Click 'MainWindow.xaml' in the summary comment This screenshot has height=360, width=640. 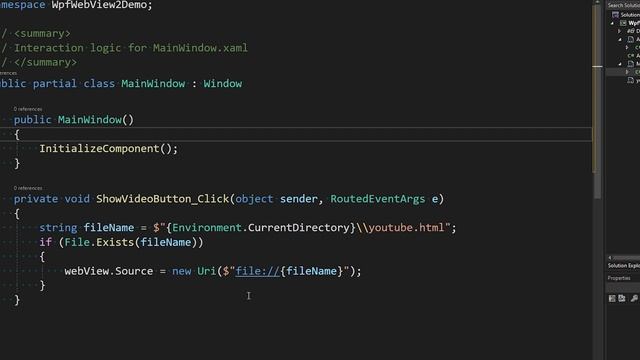click(x=200, y=48)
